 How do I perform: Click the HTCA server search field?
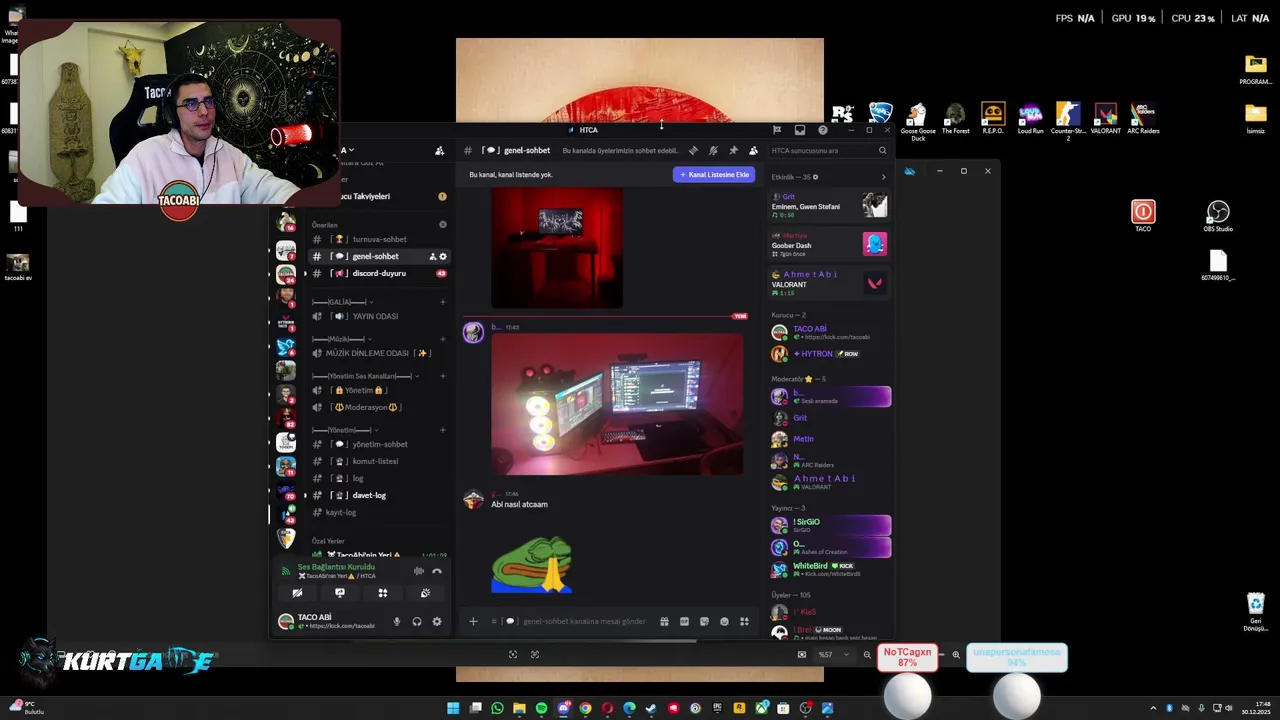click(828, 150)
